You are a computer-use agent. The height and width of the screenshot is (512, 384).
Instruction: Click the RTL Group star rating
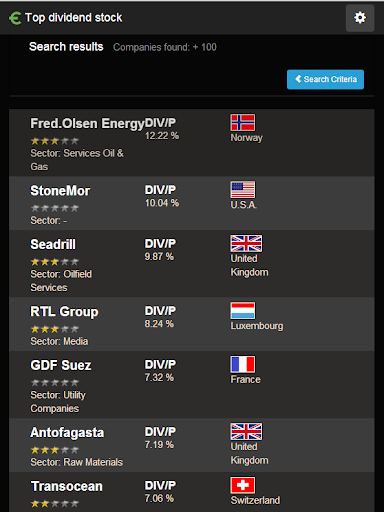[55, 329]
